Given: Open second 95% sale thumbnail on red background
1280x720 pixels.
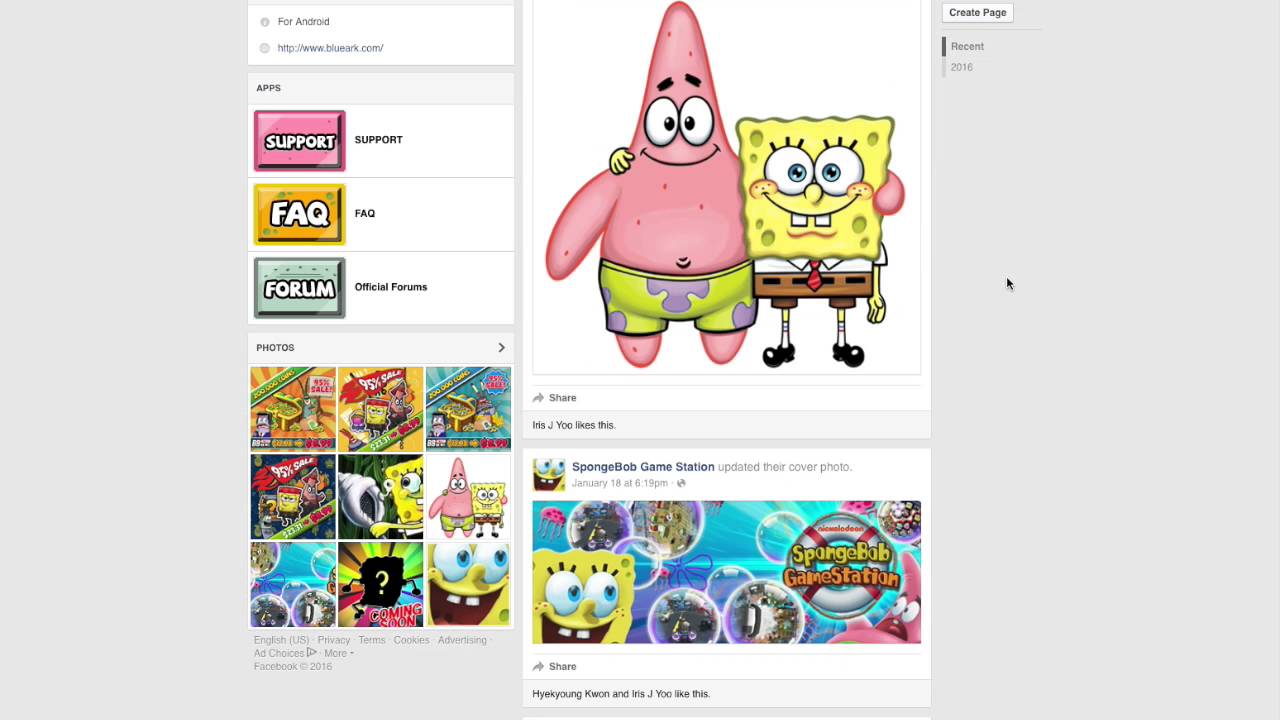Looking at the screenshot, I should point(381,409).
